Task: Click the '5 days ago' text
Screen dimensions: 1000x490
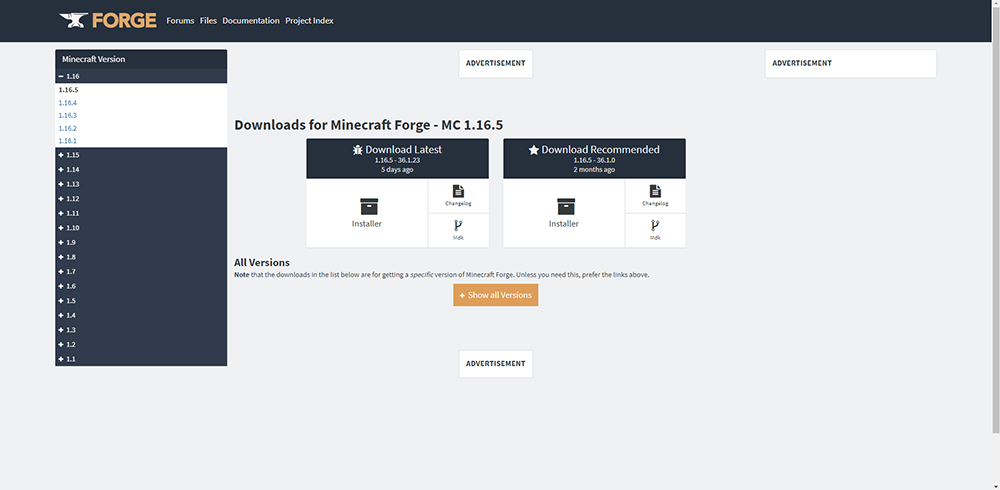Action: point(397,170)
